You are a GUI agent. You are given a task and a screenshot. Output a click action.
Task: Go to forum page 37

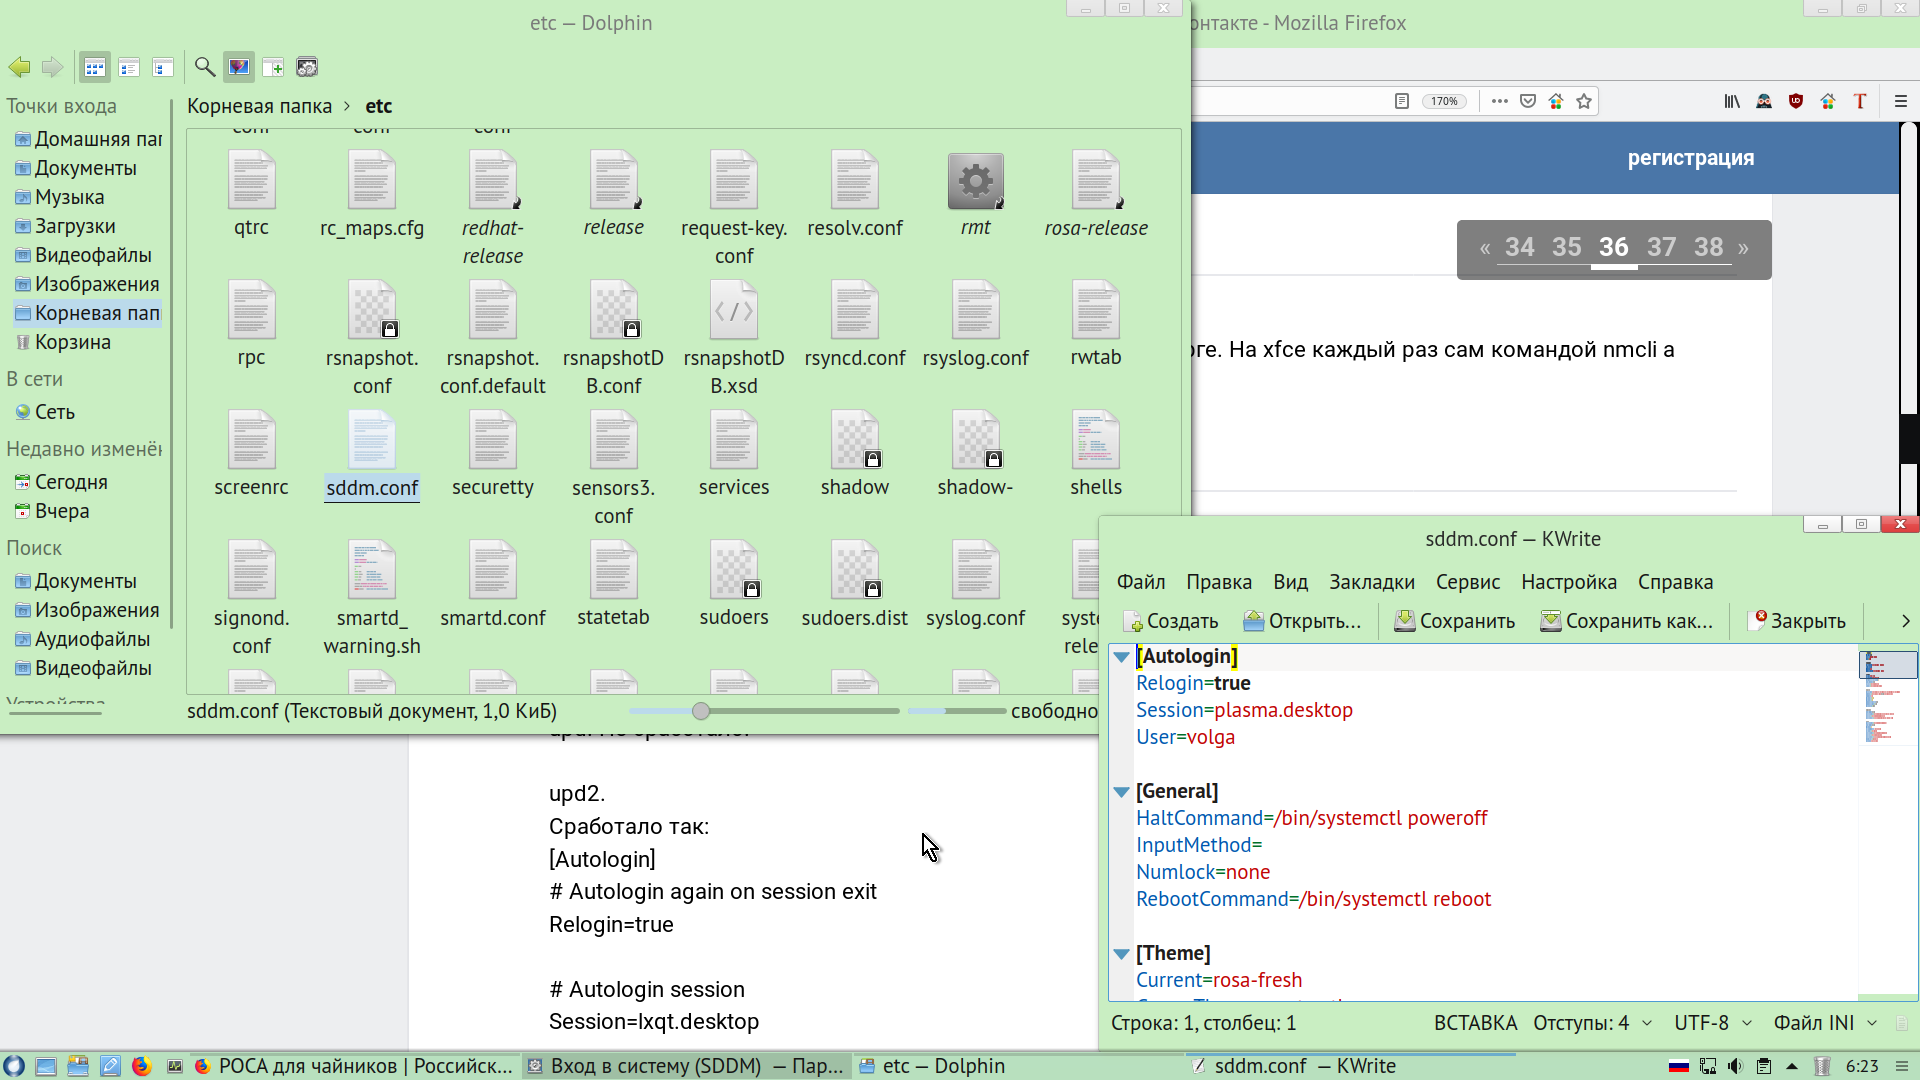tap(1661, 247)
